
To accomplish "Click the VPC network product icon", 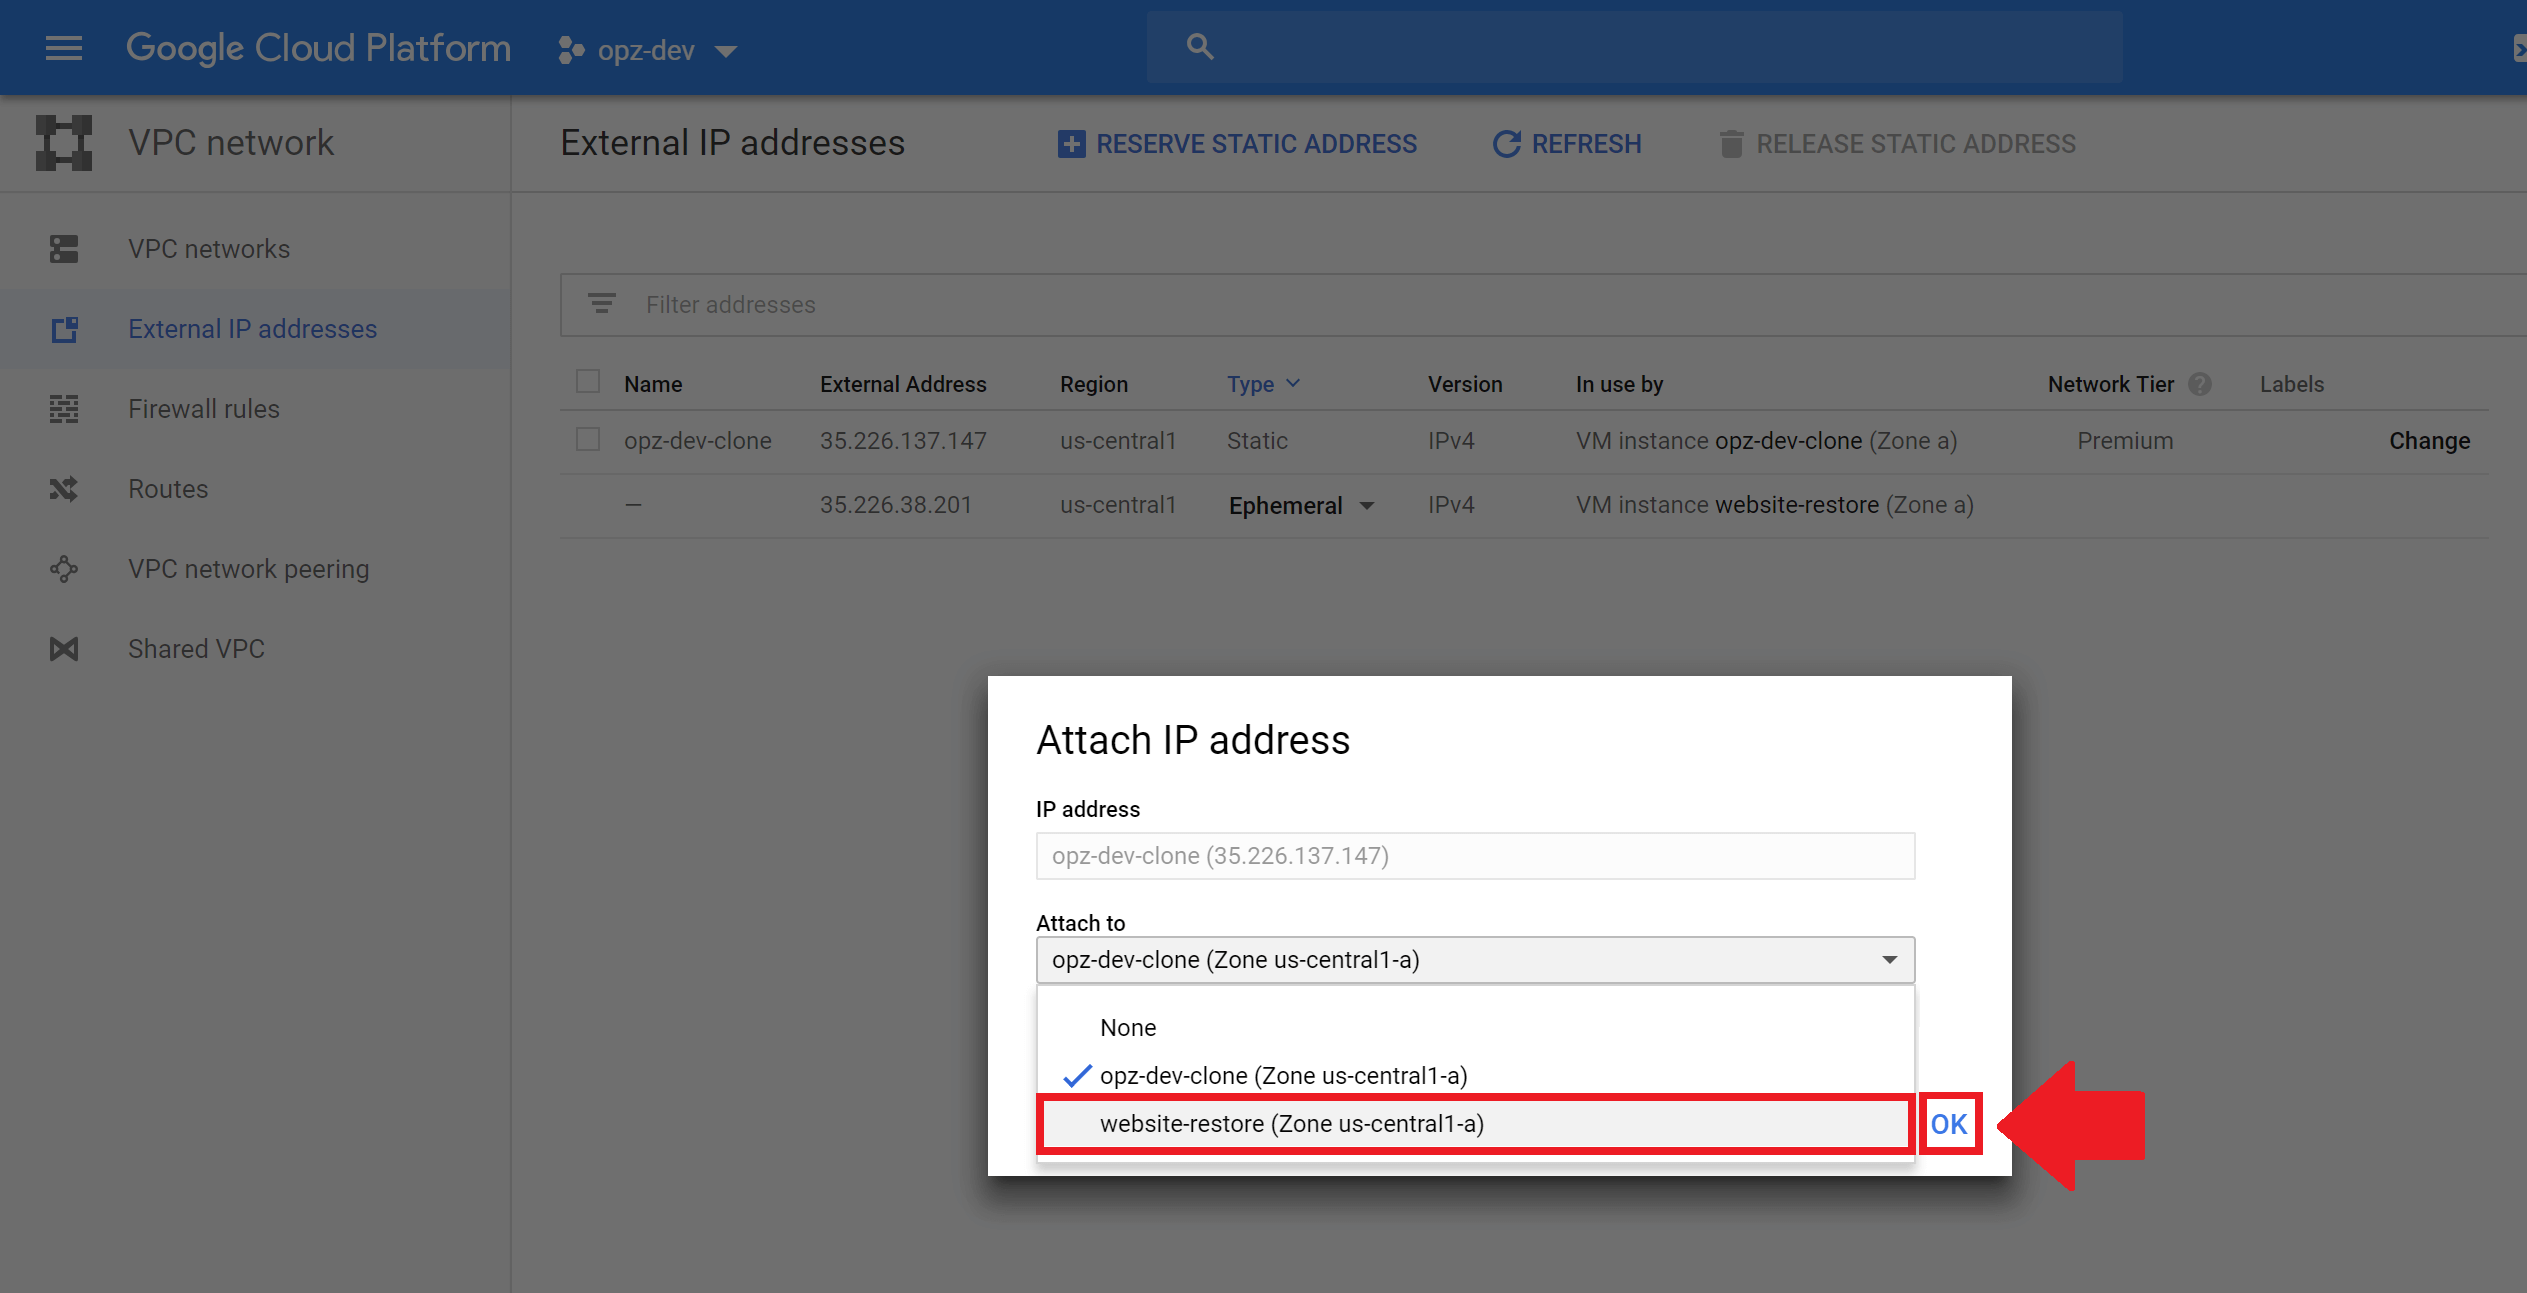I will [64, 143].
